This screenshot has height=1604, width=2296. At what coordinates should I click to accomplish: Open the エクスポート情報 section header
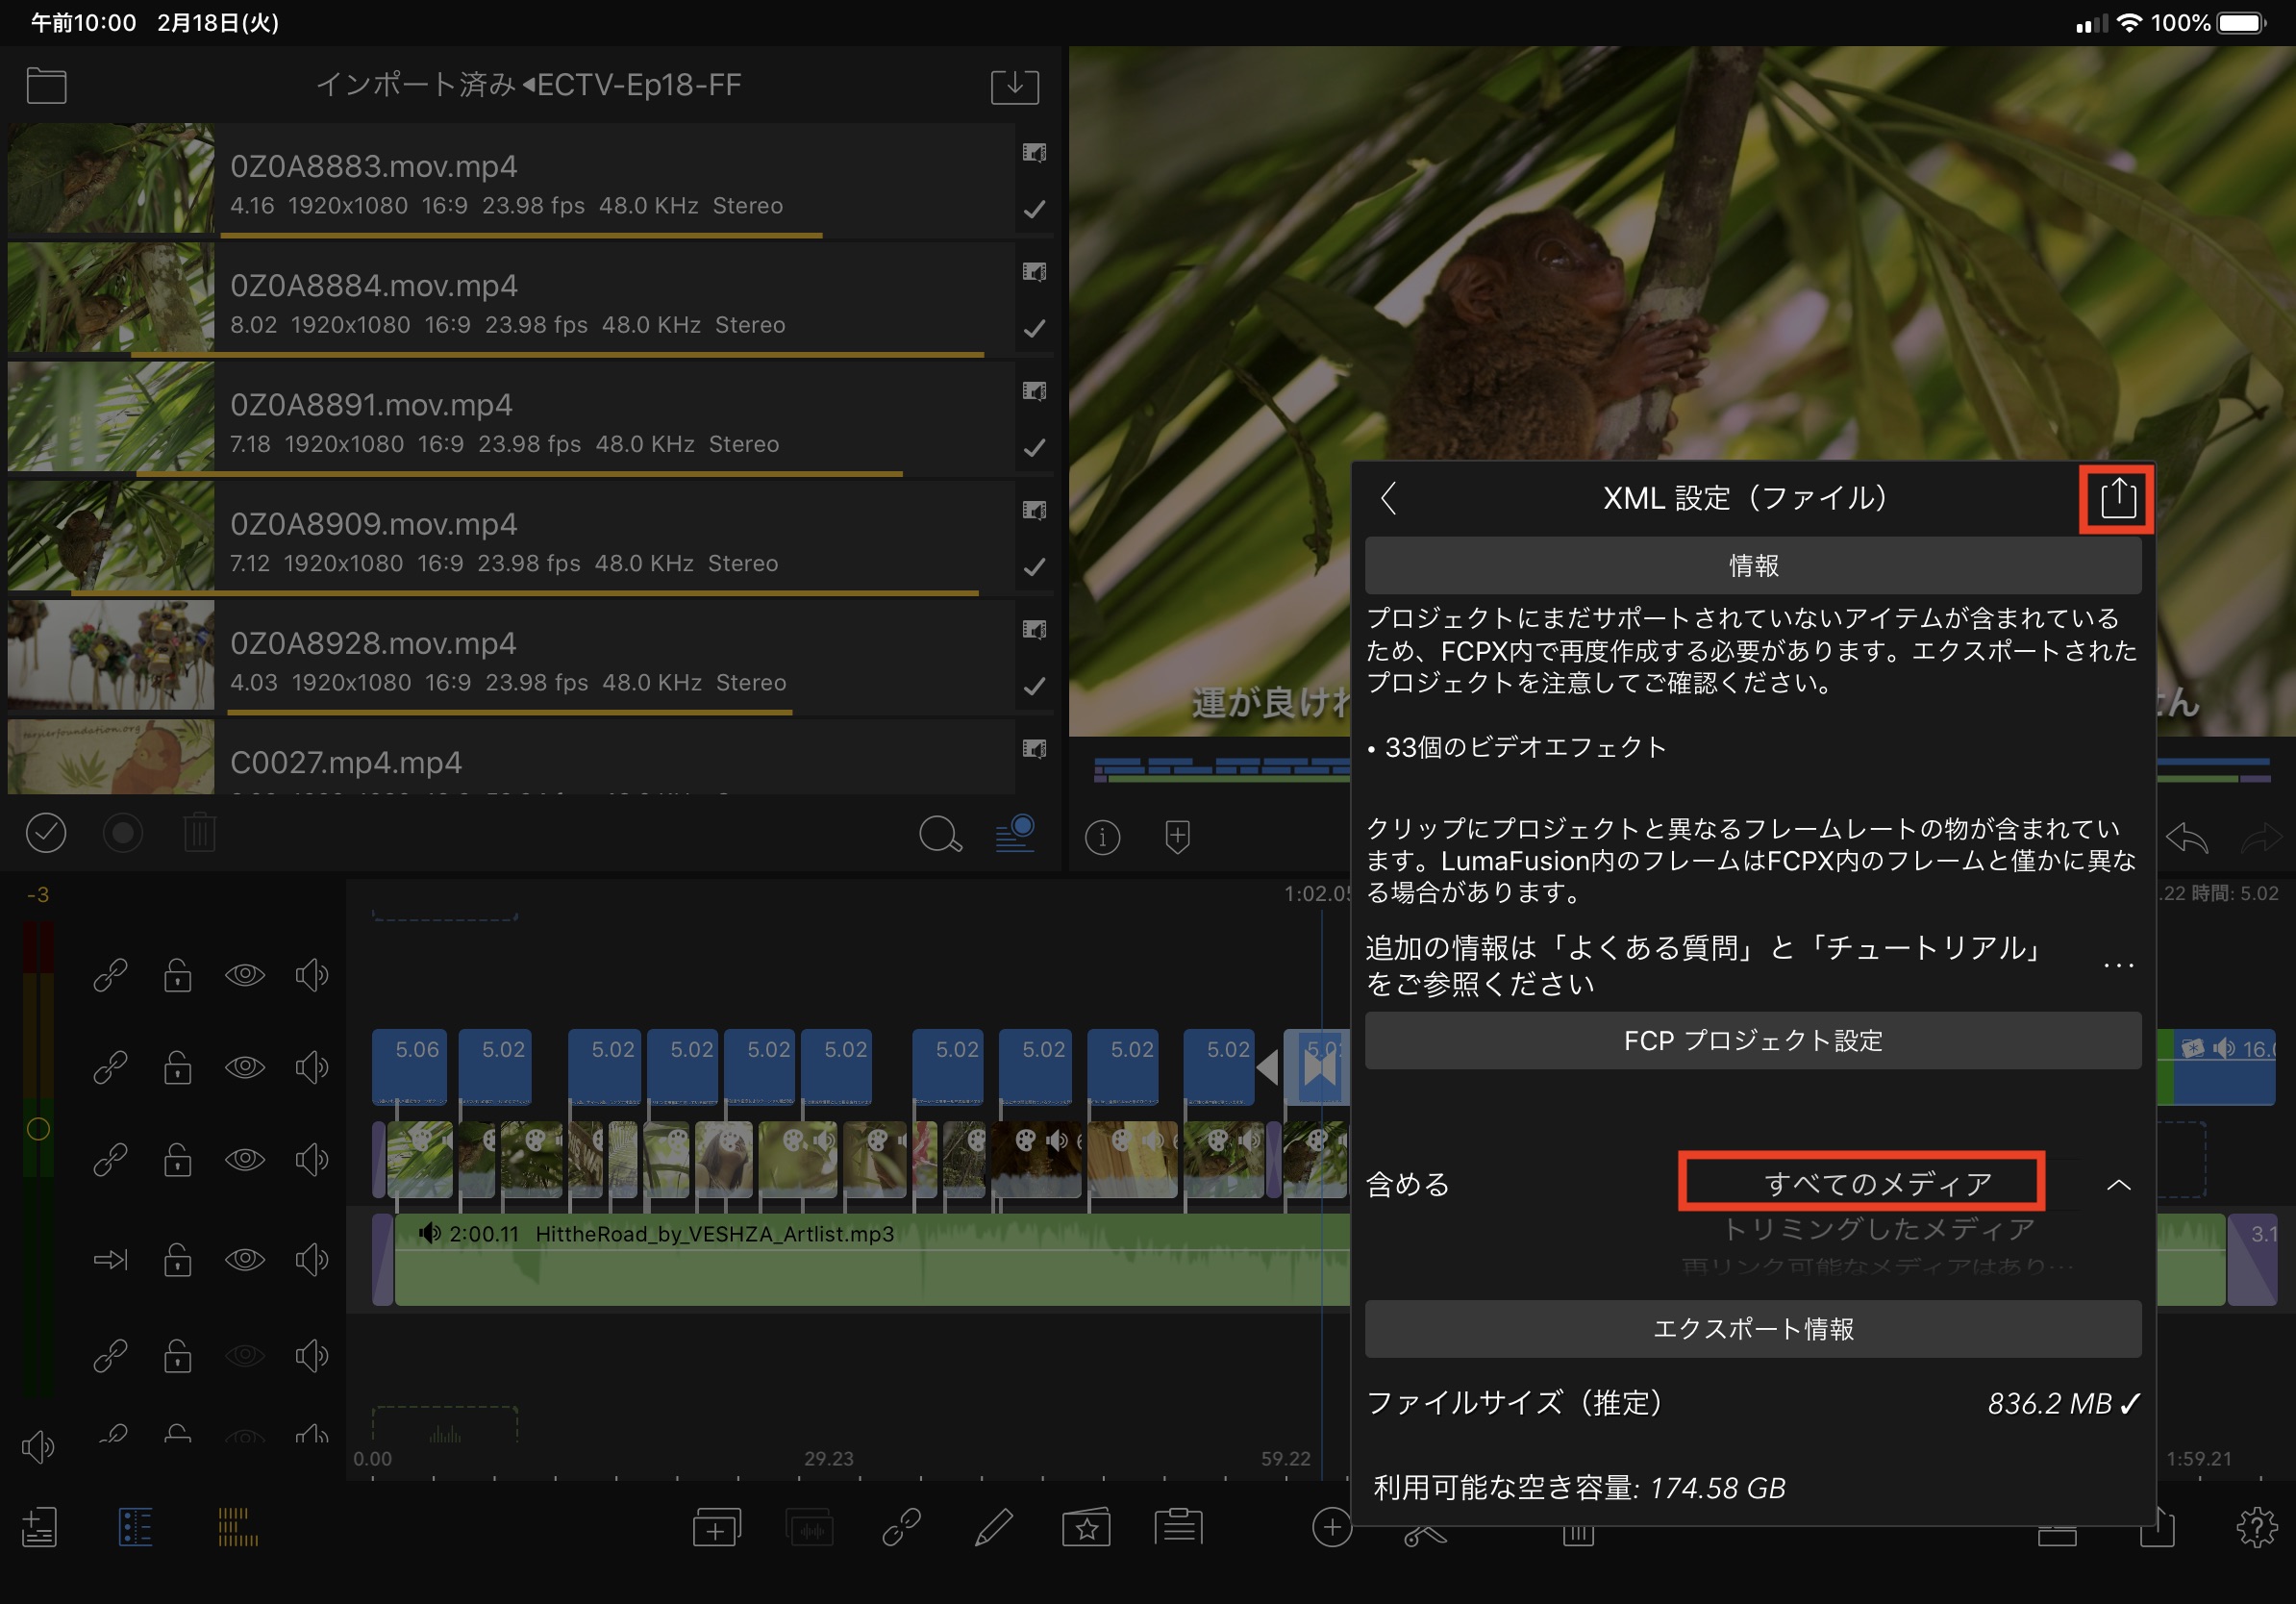tap(1752, 1329)
